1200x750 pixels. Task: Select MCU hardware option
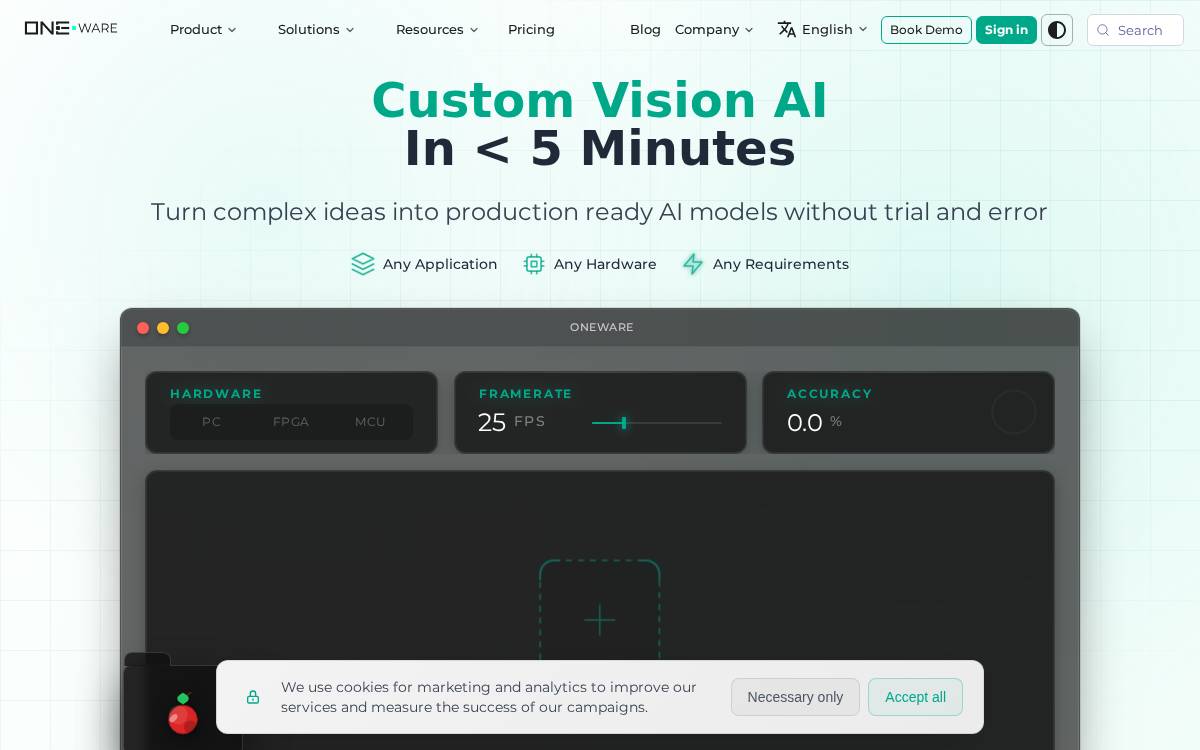[370, 422]
